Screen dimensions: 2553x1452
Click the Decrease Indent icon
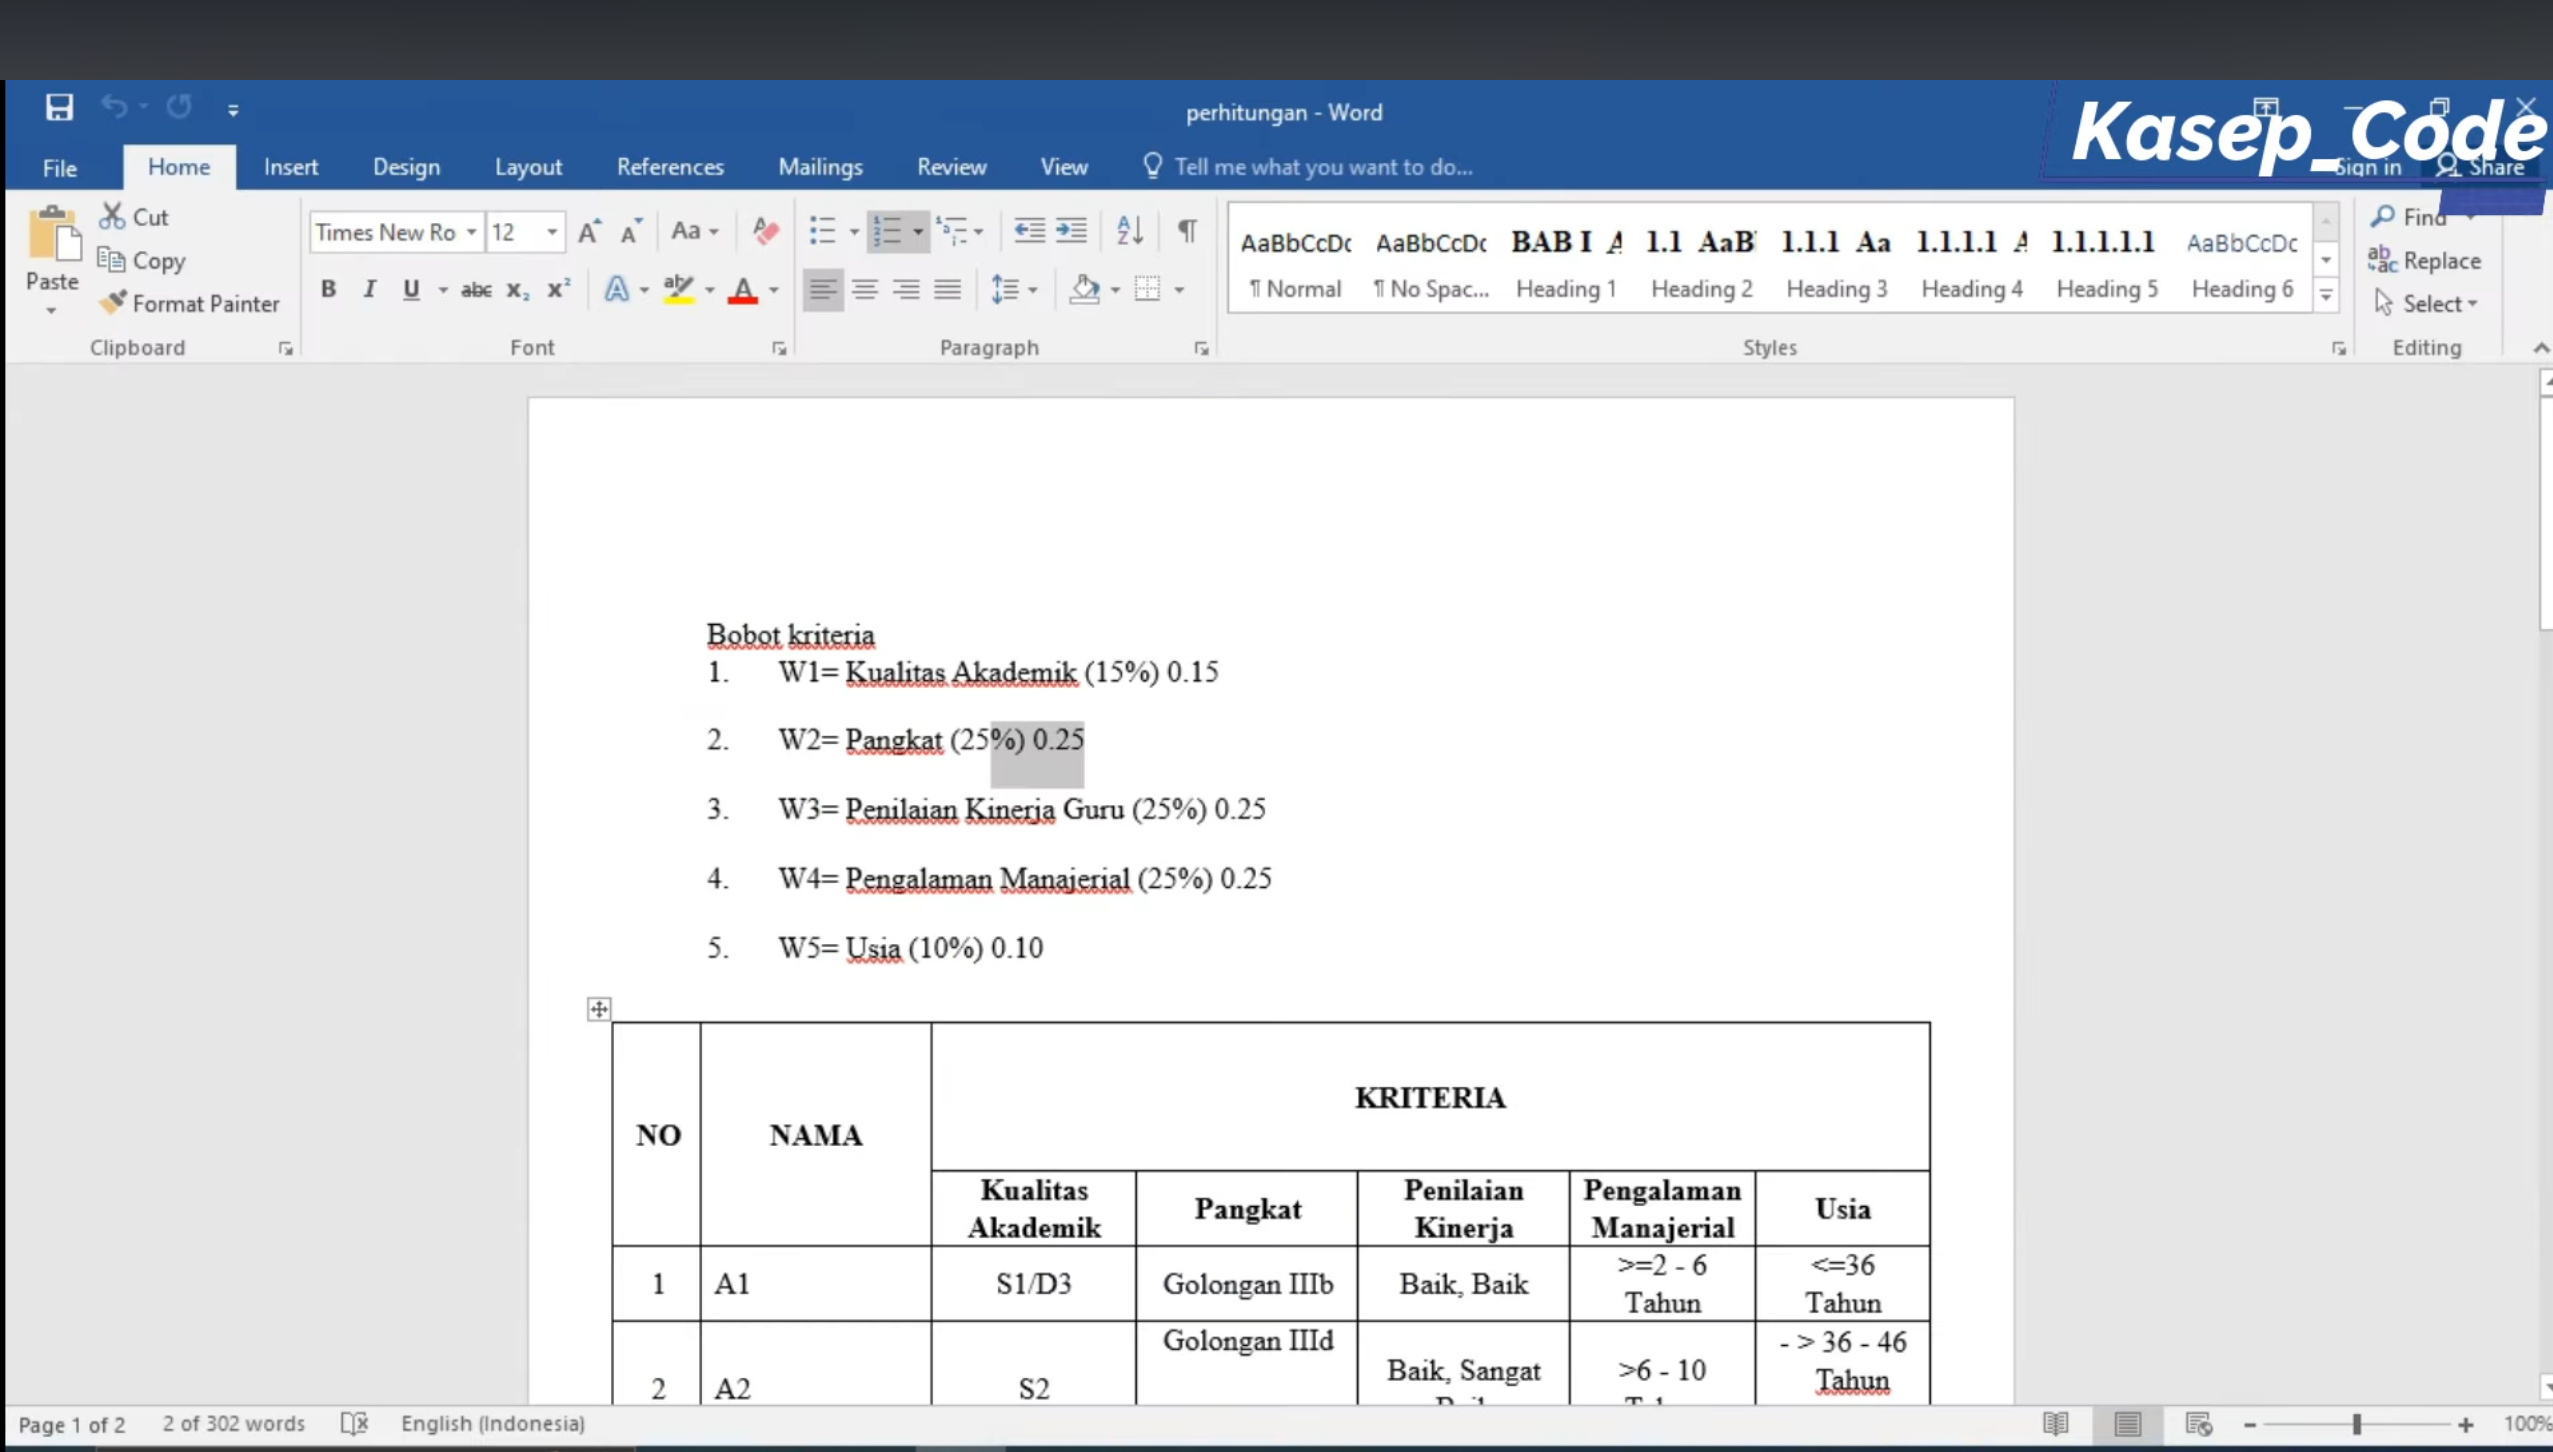point(1029,231)
